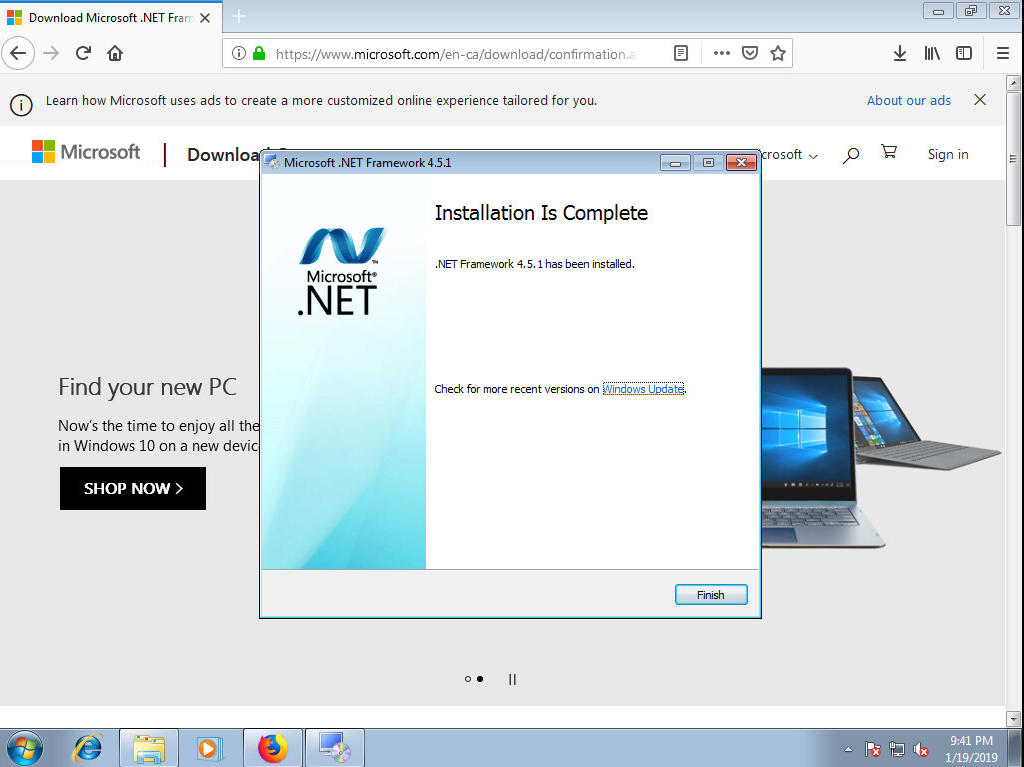The width and height of the screenshot is (1024, 767).
Task: Open the taskbar clock and date
Action: 971,749
